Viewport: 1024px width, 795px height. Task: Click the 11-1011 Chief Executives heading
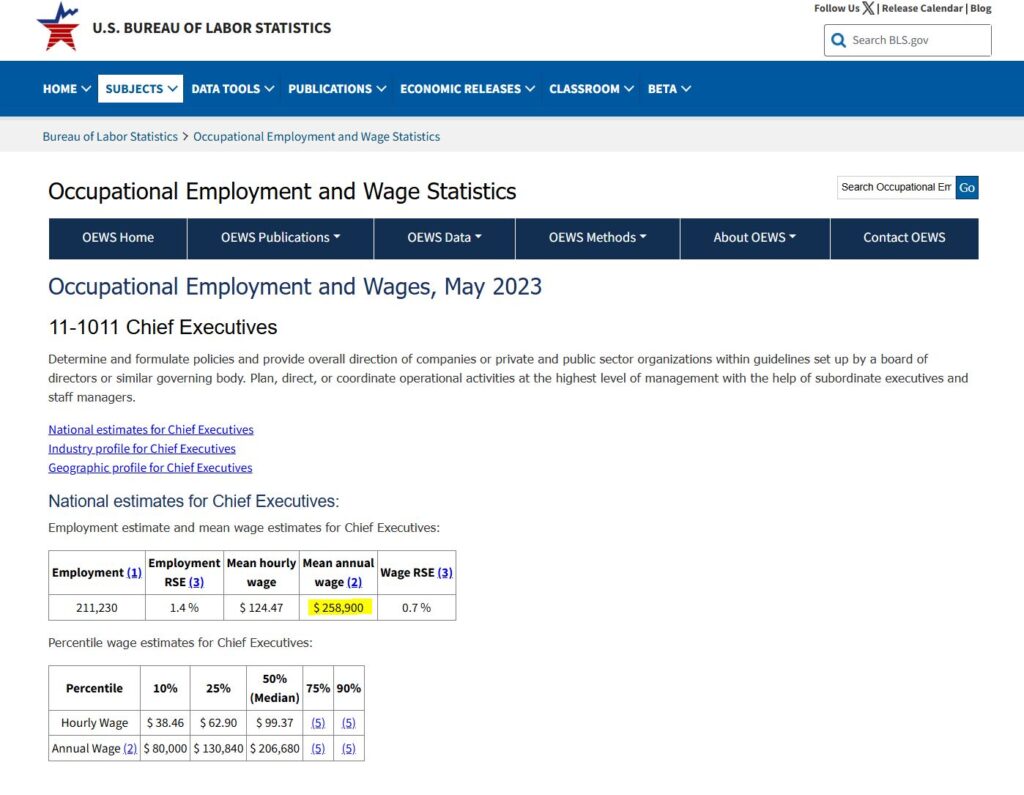point(163,327)
